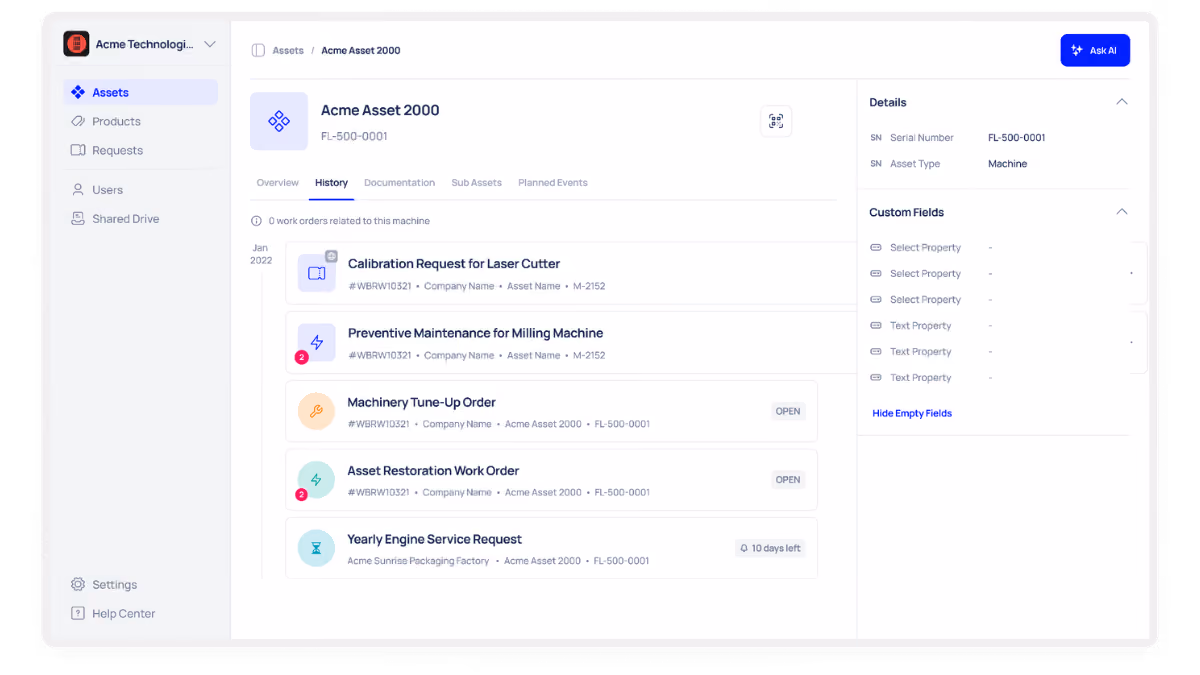The image size is (1200, 675).
Task: Open the Help Center
Action: tap(141, 613)
